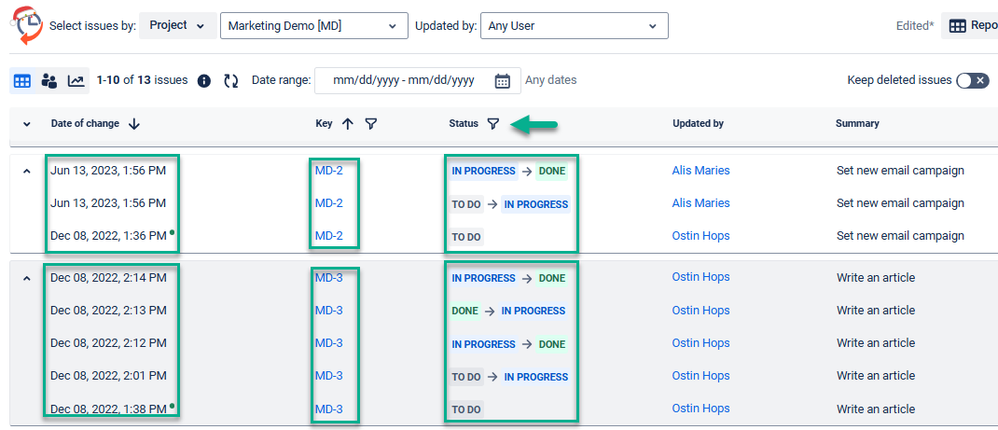
Task: Click the '1-10 of 13 issues' counter
Action: [142, 80]
